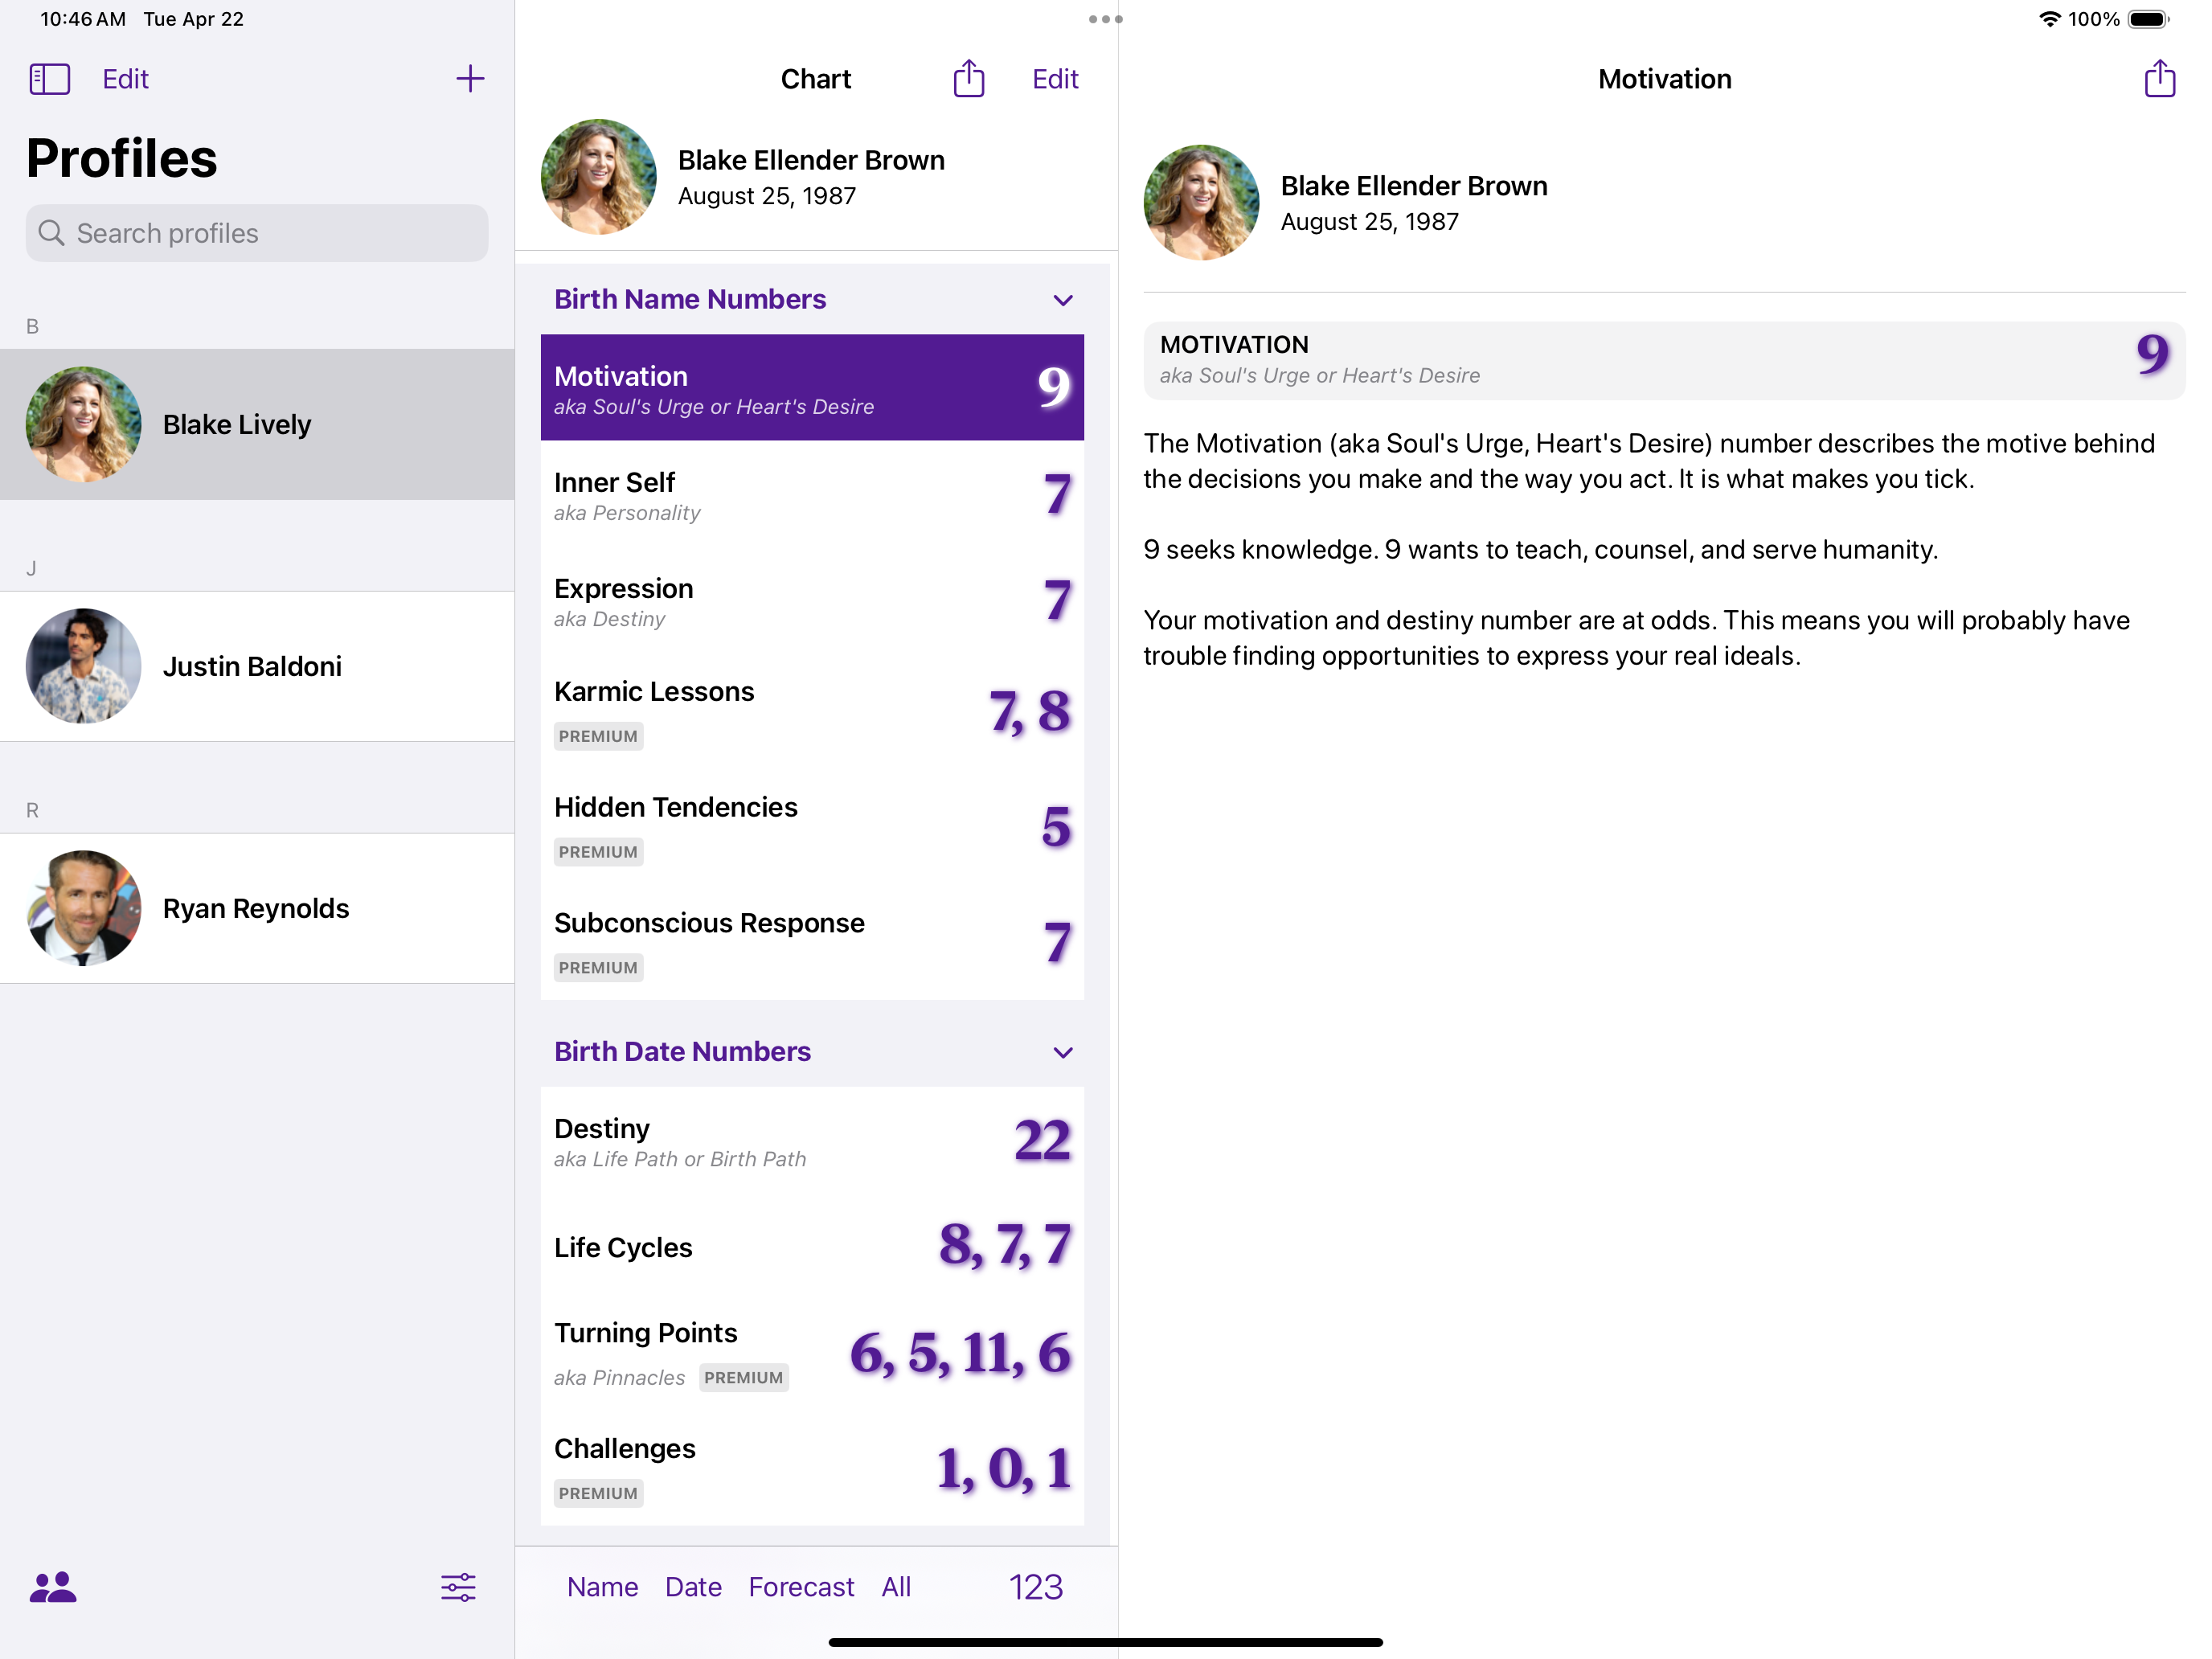Tap the PREMIUM badge under Challenges
Viewport: 2212px width, 1659px height.
(598, 1493)
